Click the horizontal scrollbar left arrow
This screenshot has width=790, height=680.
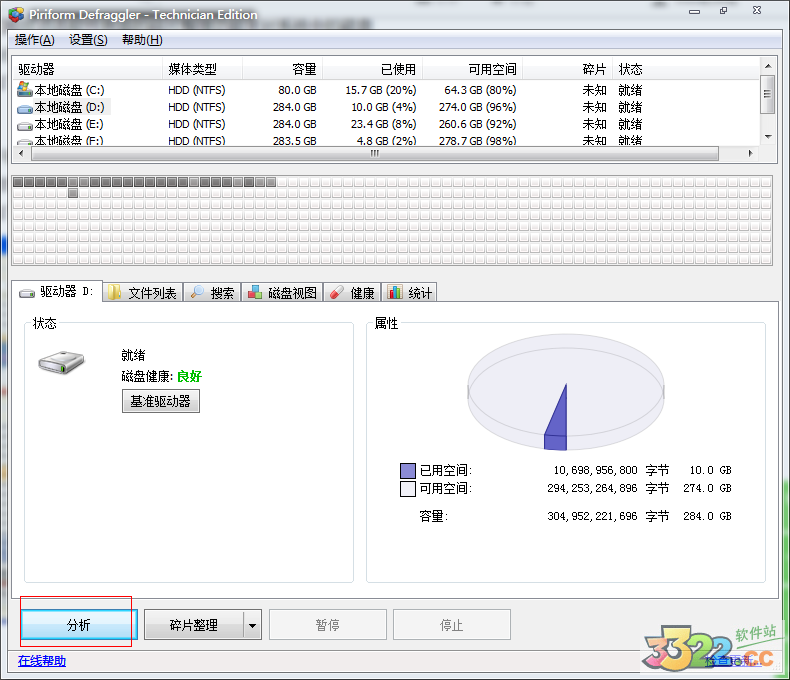21,153
